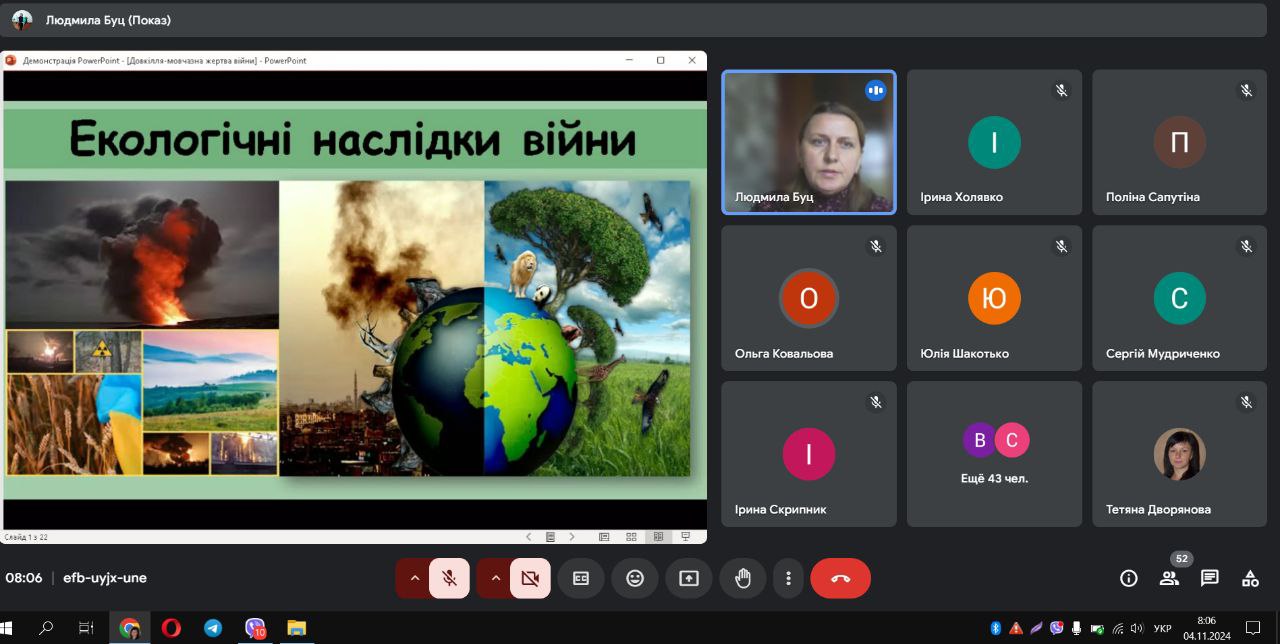Turn on closed captions
The width and height of the screenshot is (1280, 644).
(581, 578)
